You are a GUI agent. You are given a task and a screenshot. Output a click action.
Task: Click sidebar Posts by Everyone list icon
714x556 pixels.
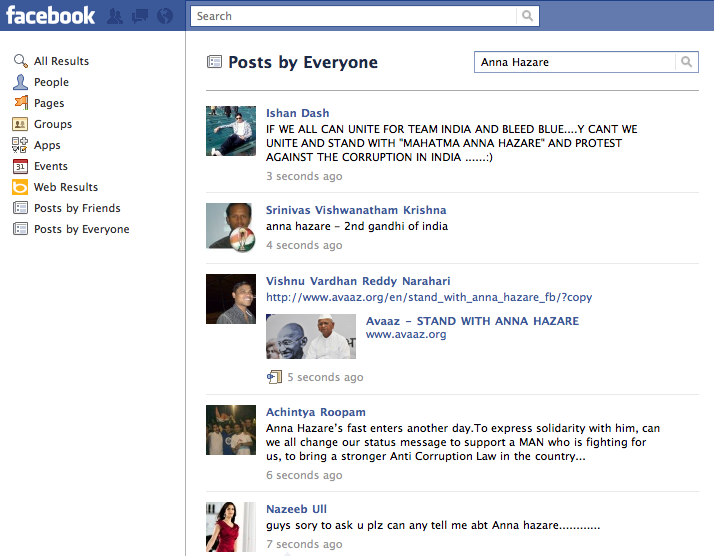20,229
